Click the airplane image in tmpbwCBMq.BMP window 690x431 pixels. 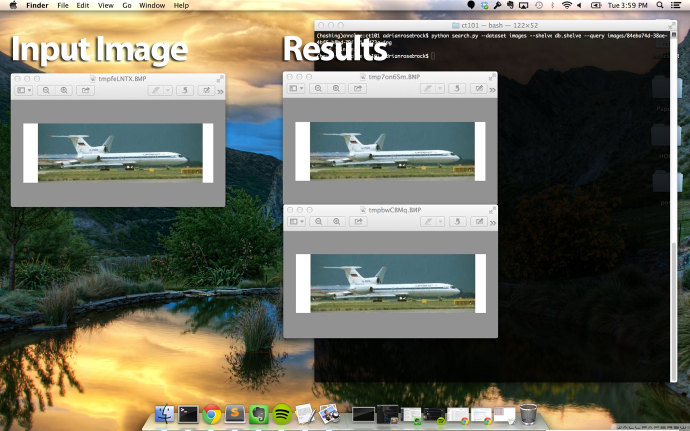(x=393, y=283)
